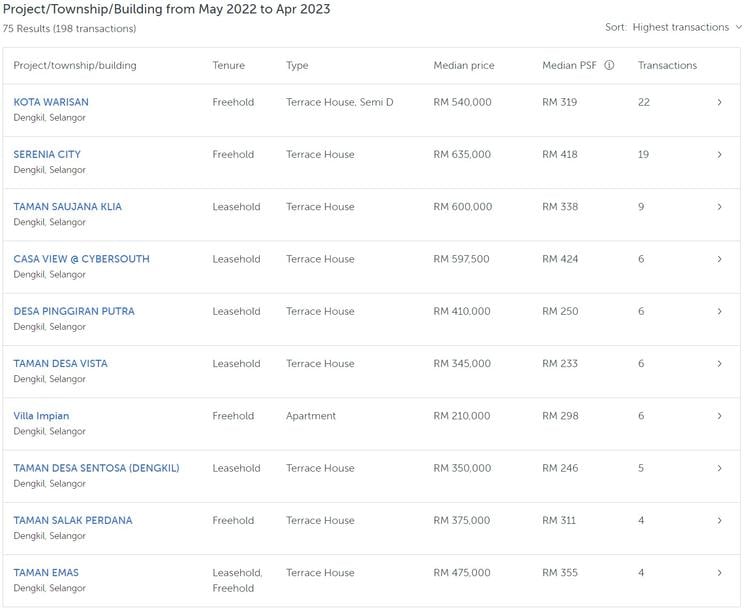Click the Transactions column header
The image size is (750, 615).
(667, 65)
